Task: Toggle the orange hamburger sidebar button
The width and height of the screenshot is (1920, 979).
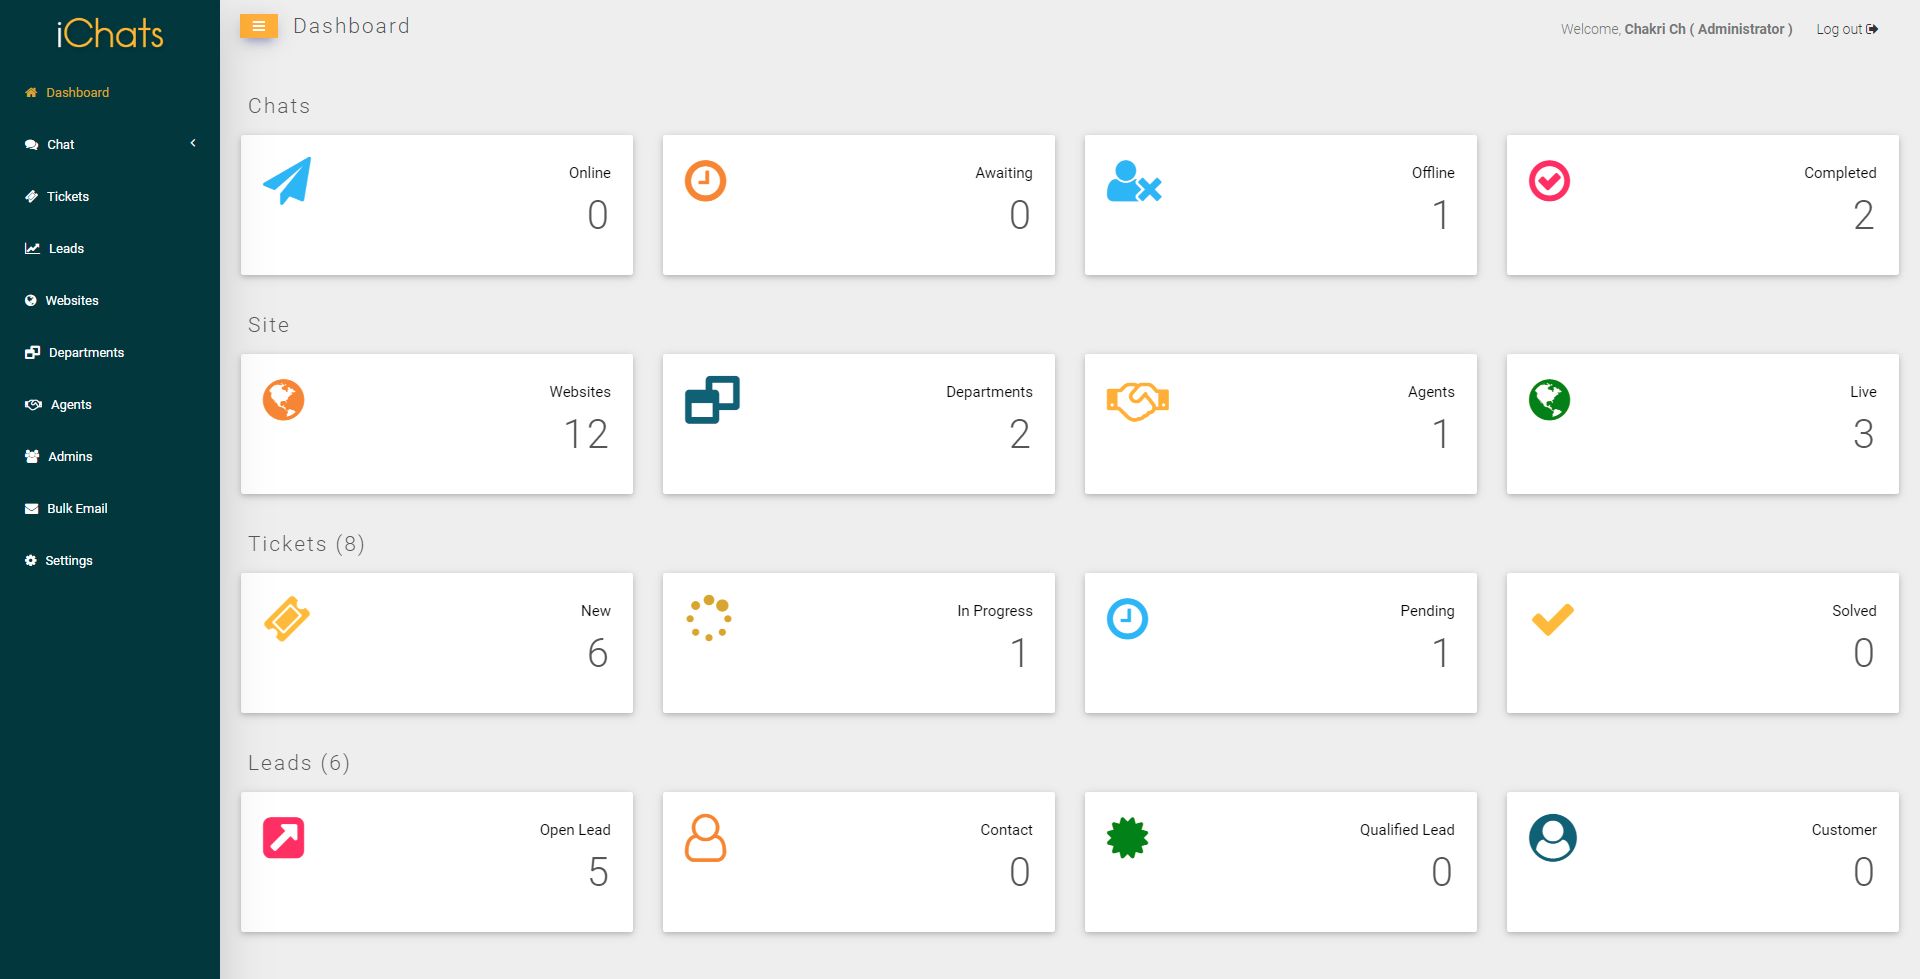Action: coord(258,27)
